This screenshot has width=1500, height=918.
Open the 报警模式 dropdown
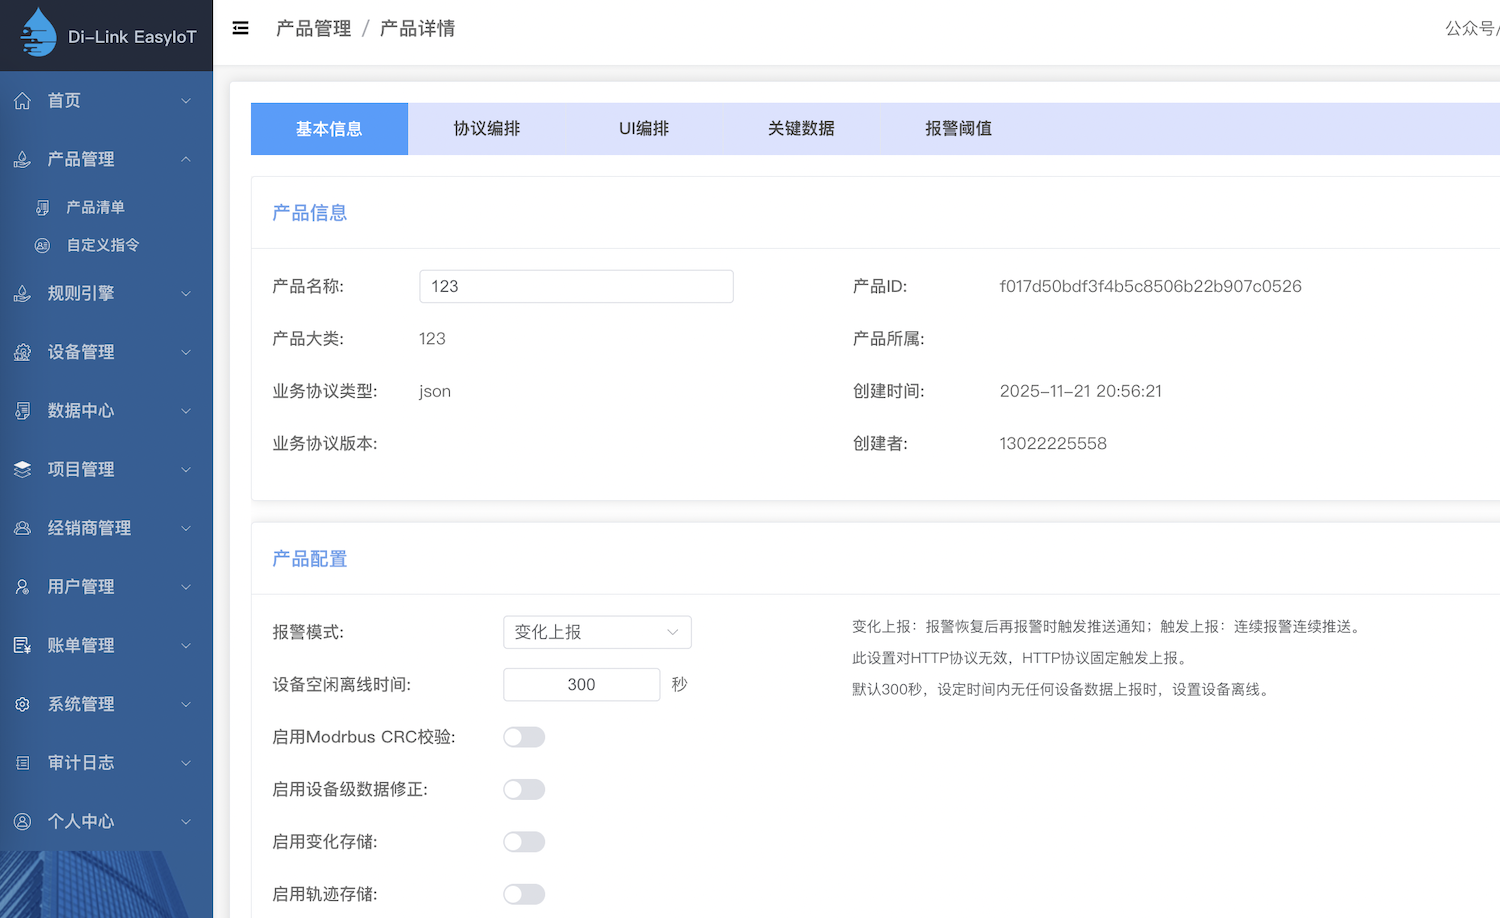(x=596, y=632)
